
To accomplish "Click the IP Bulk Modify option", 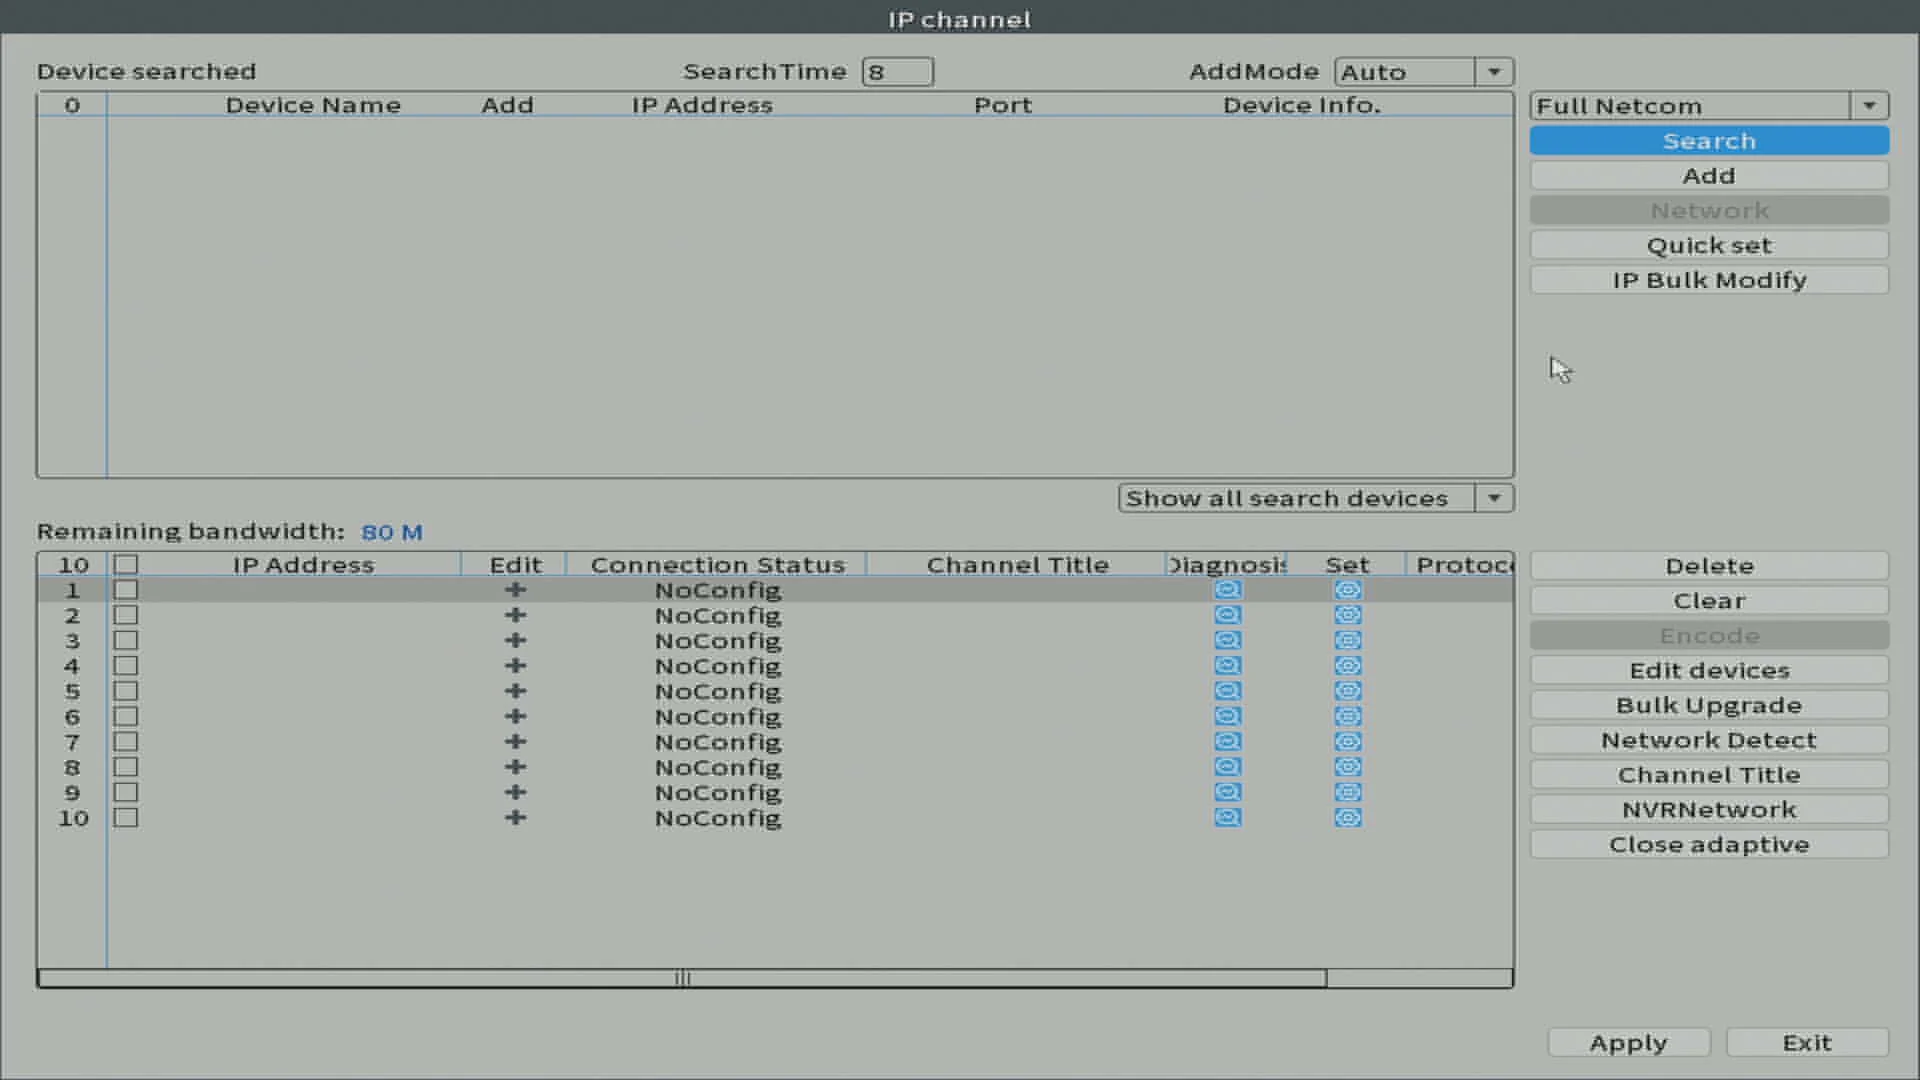I will pyautogui.click(x=1710, y=280).
